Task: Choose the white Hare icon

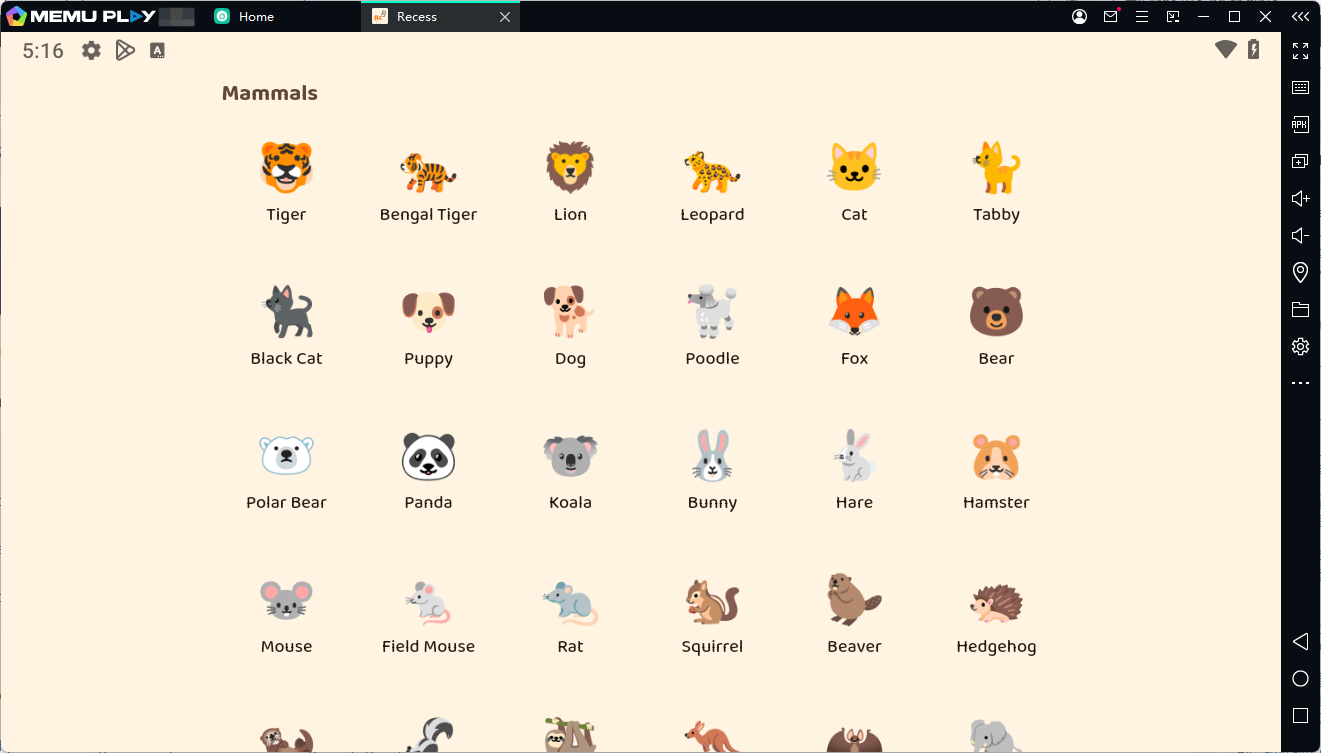Action: point(854,455)
